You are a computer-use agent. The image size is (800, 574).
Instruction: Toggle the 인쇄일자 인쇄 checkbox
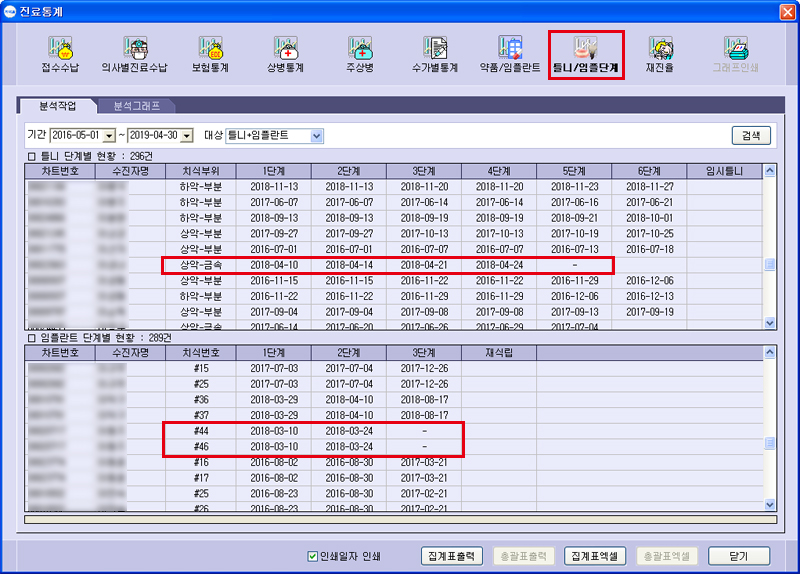click(x=313, y=556)
